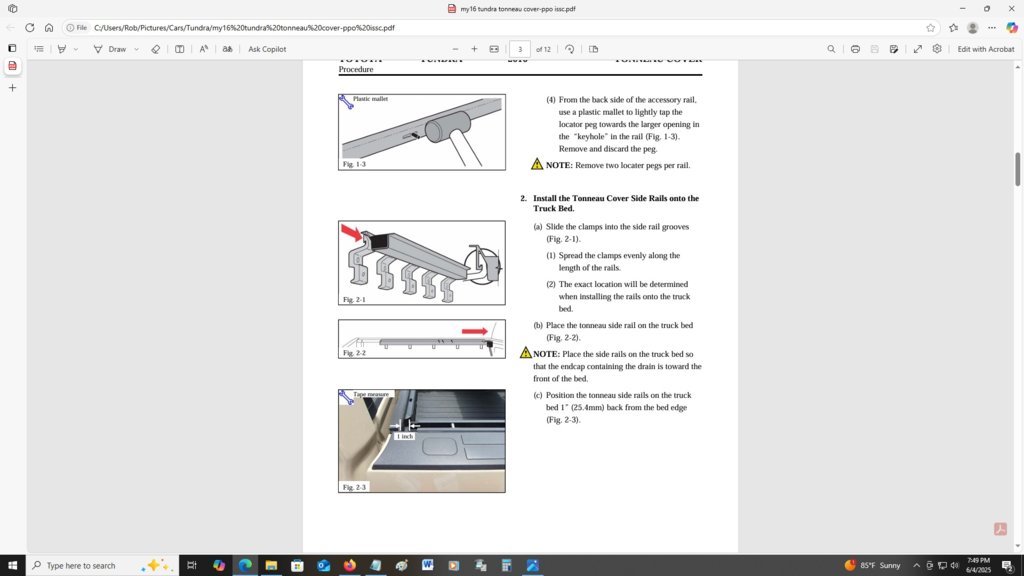Screen dimensions: 1024x576
Task: Open tab actions menu
Action: (12, 8)
